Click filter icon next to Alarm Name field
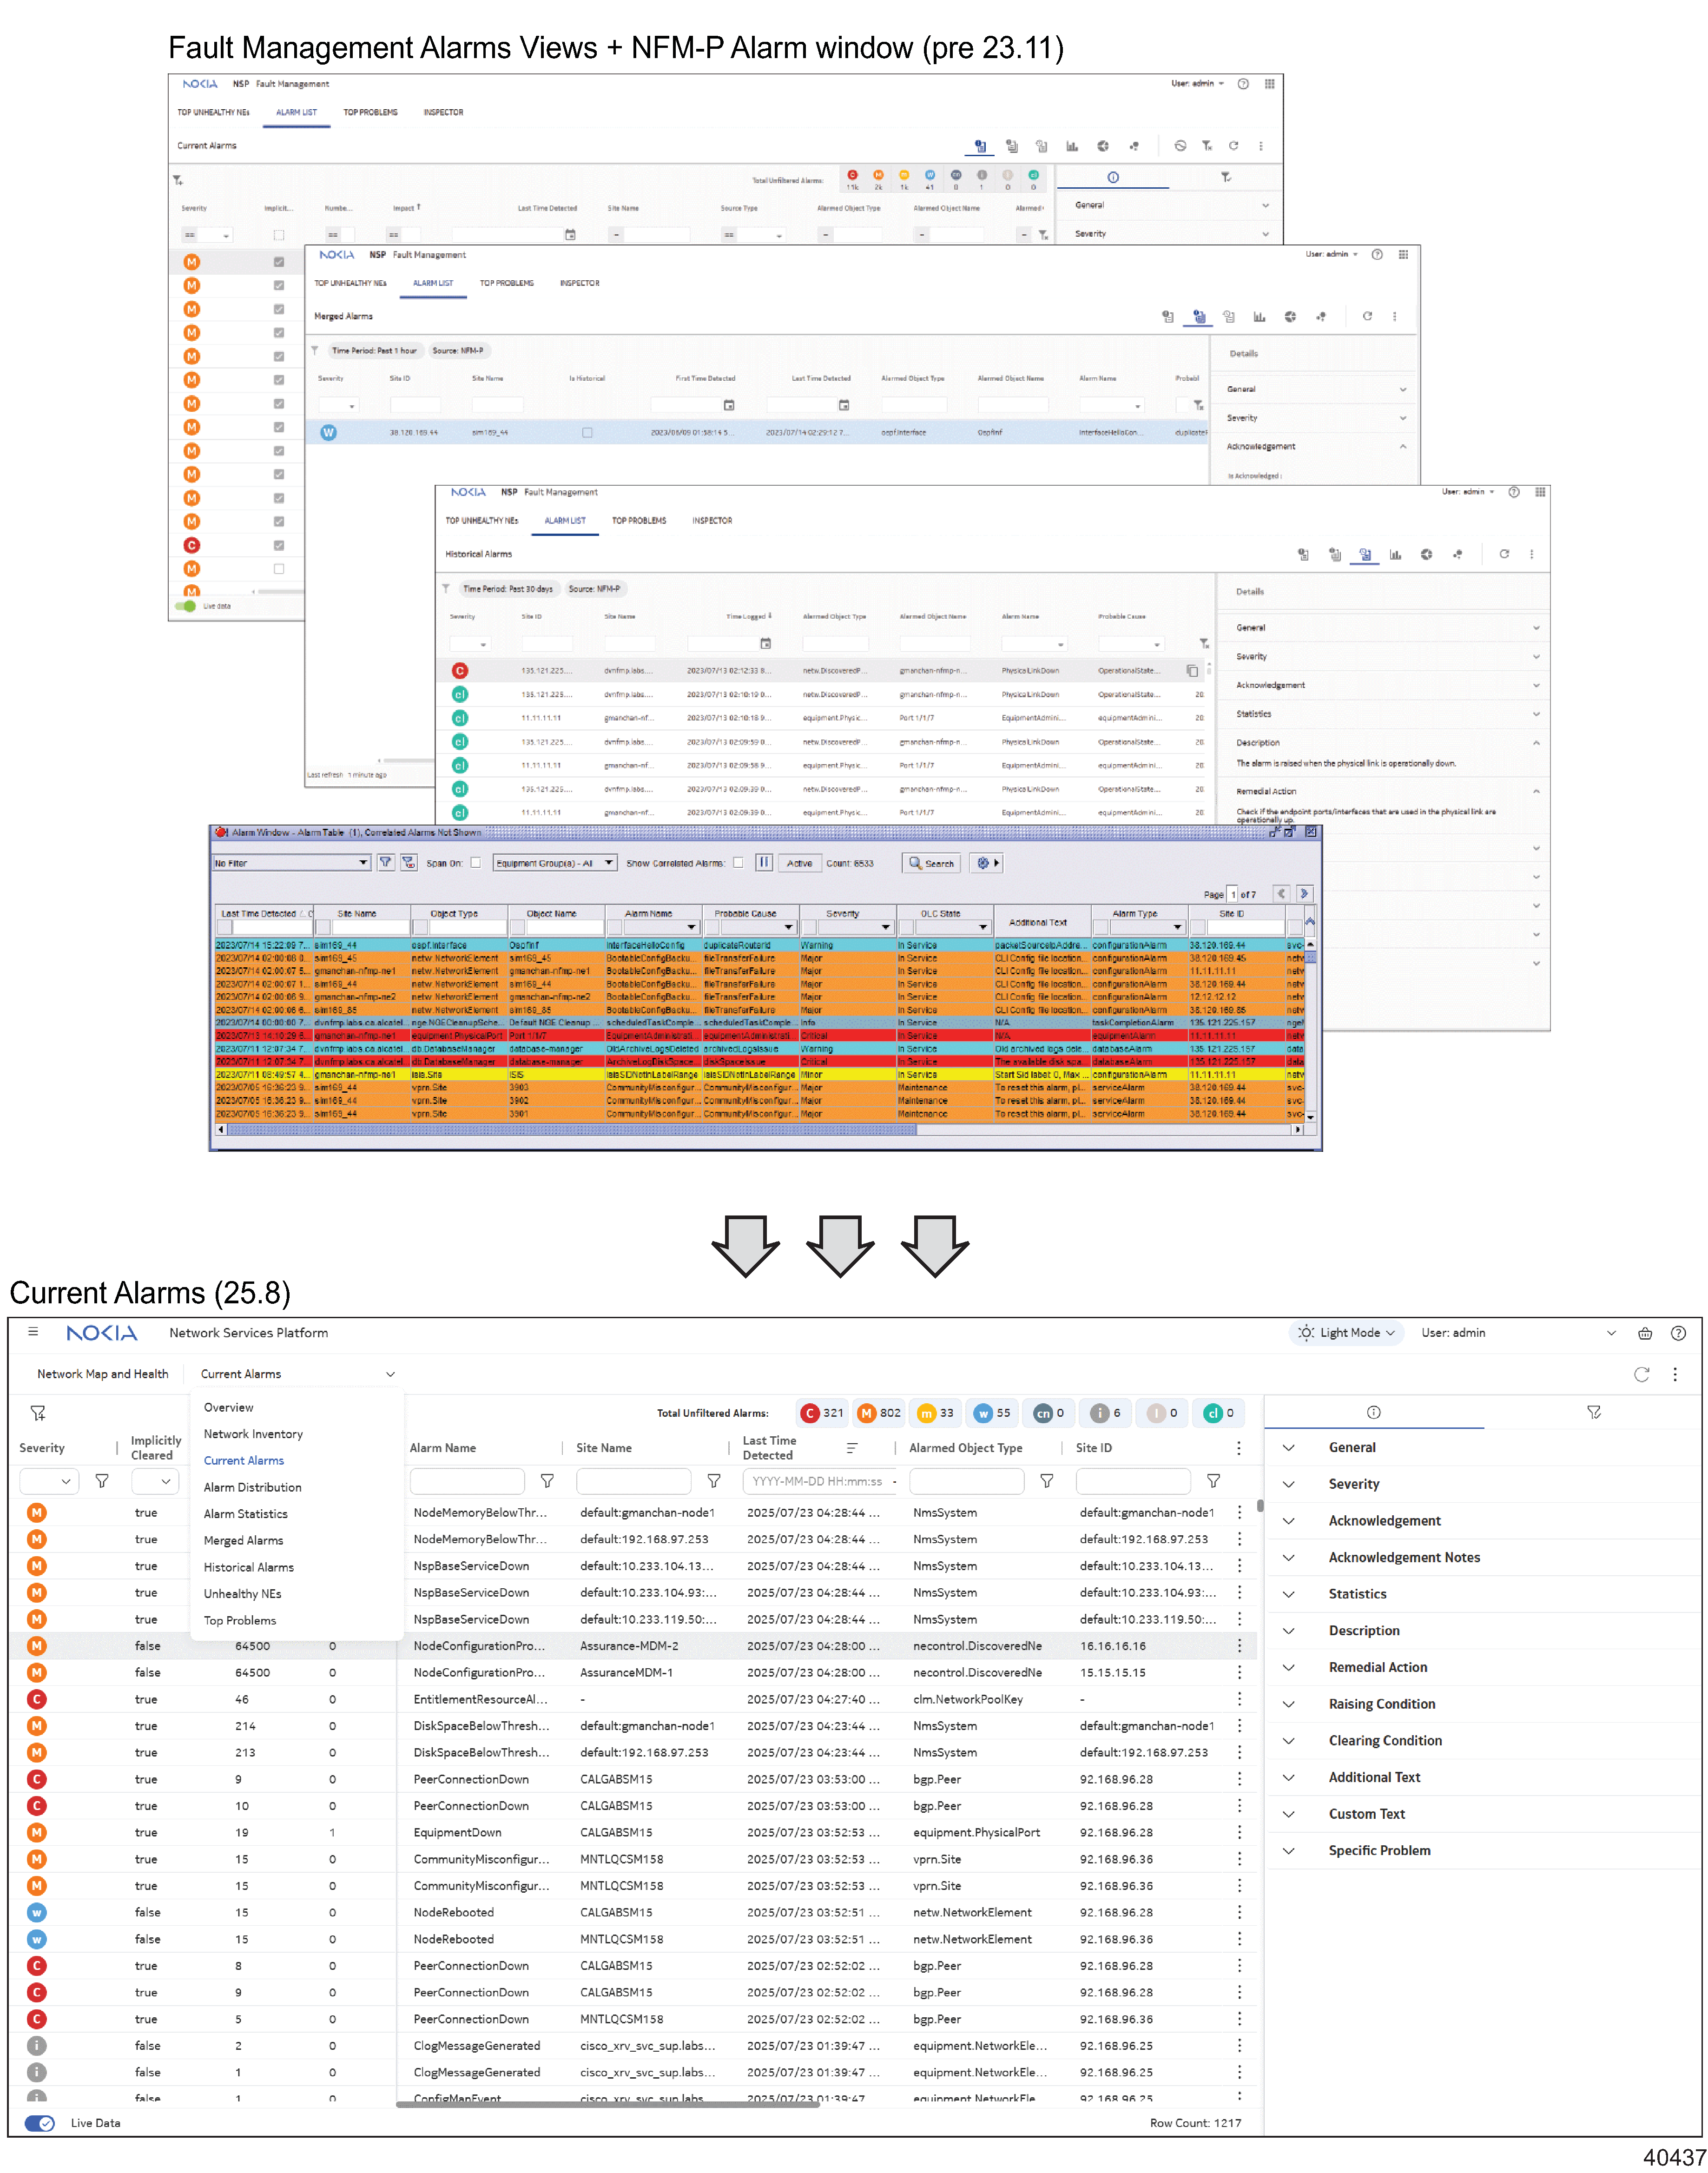The image size is (1708, 2173). tap(547, 1481)
